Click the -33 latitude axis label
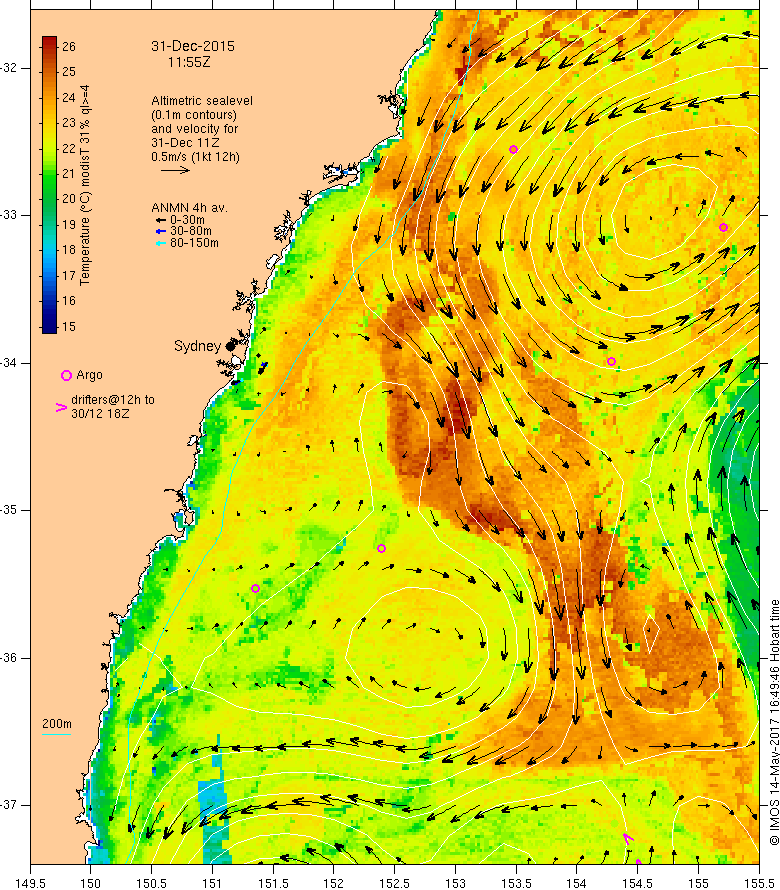 point(9,215)
